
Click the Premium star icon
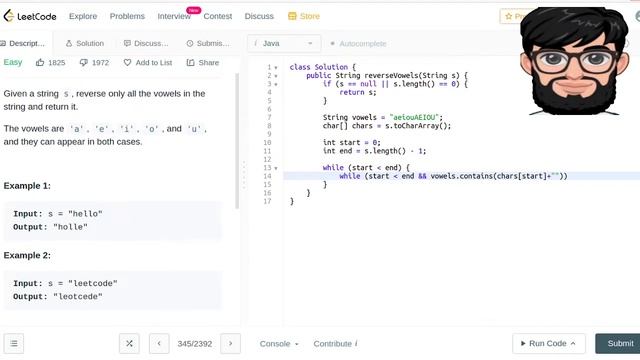point(508,16)
